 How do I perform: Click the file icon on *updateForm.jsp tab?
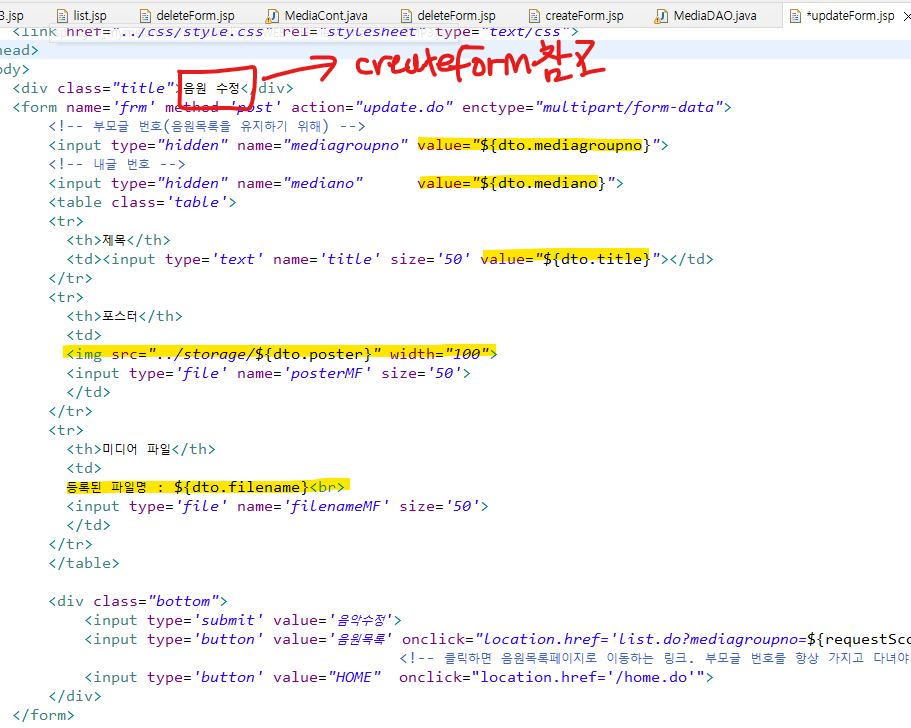pyautogui.click(x=795, y=16)
